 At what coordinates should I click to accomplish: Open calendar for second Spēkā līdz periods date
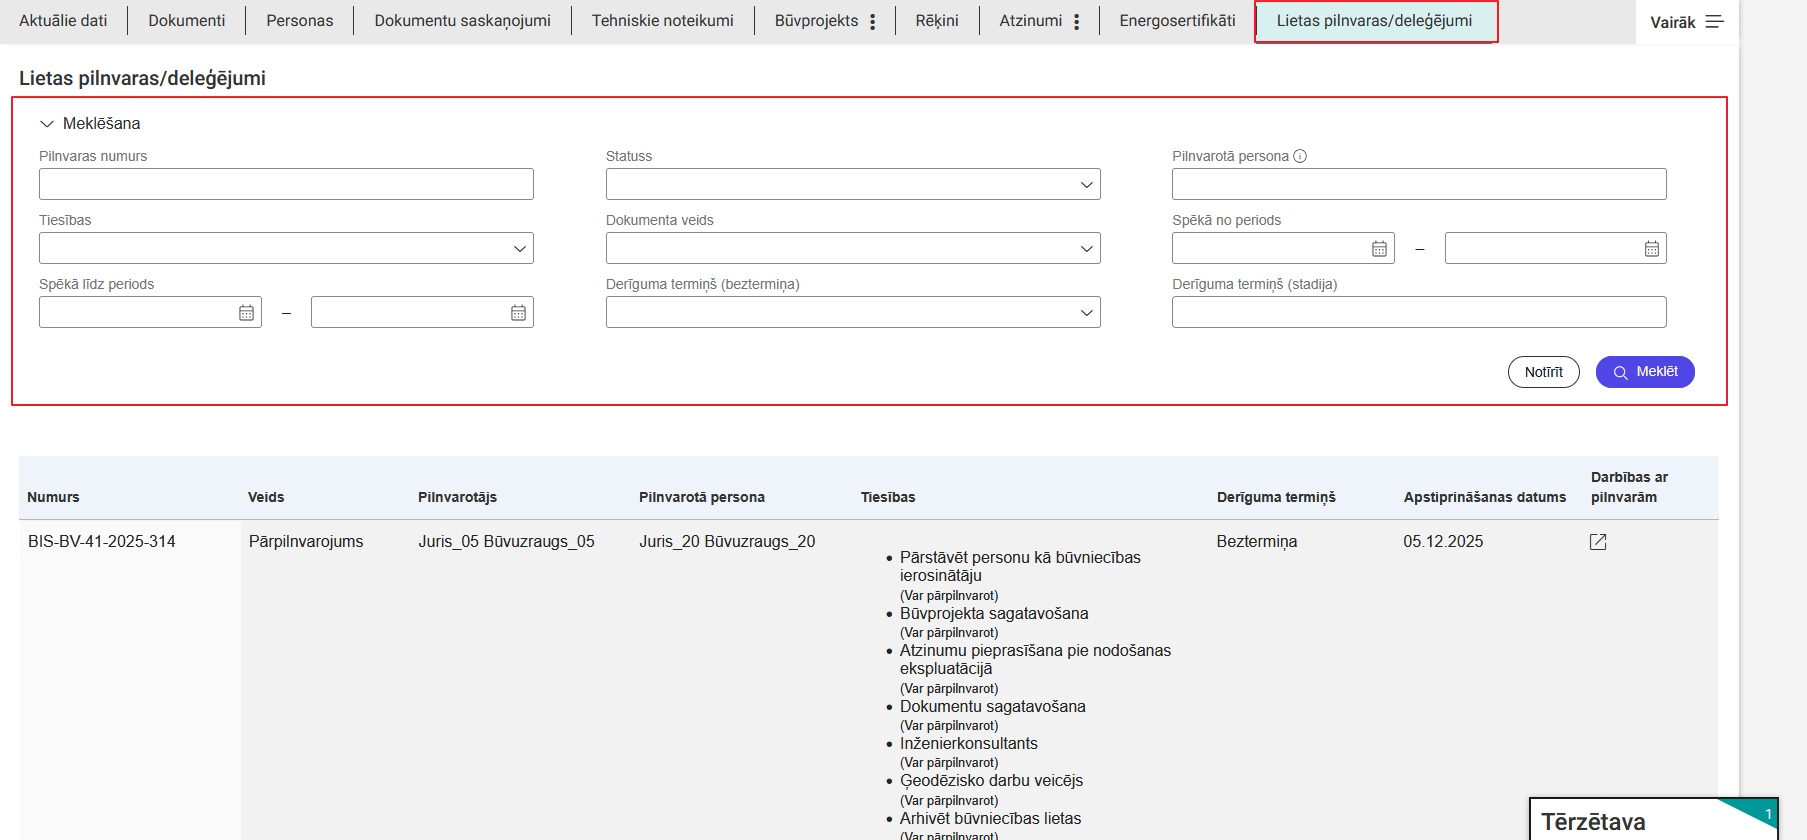[518, 313]
